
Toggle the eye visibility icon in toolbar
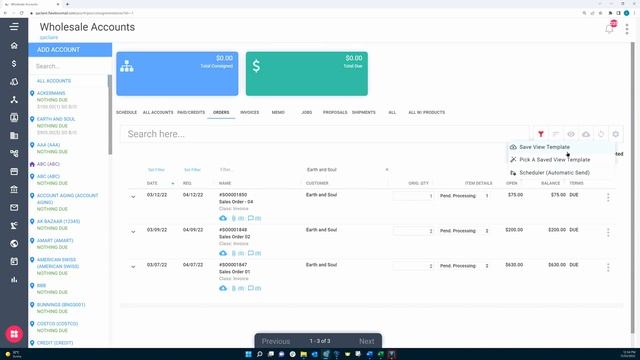(571, 134)
